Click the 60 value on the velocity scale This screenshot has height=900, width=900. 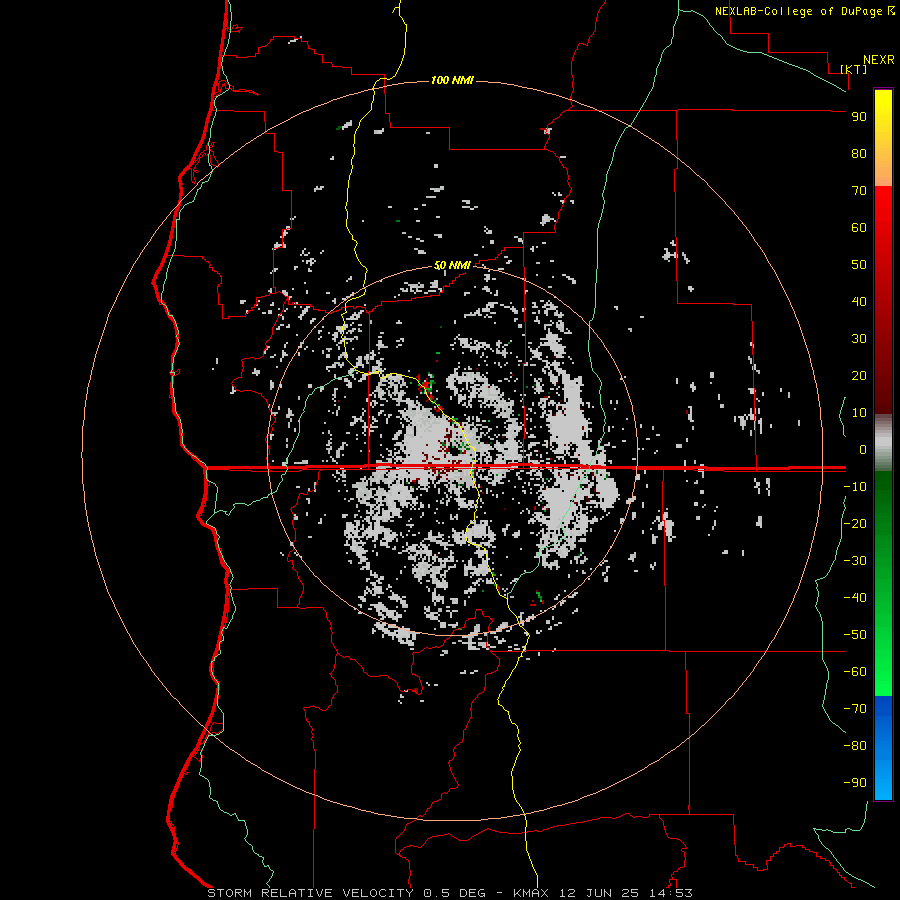(859, 227)
